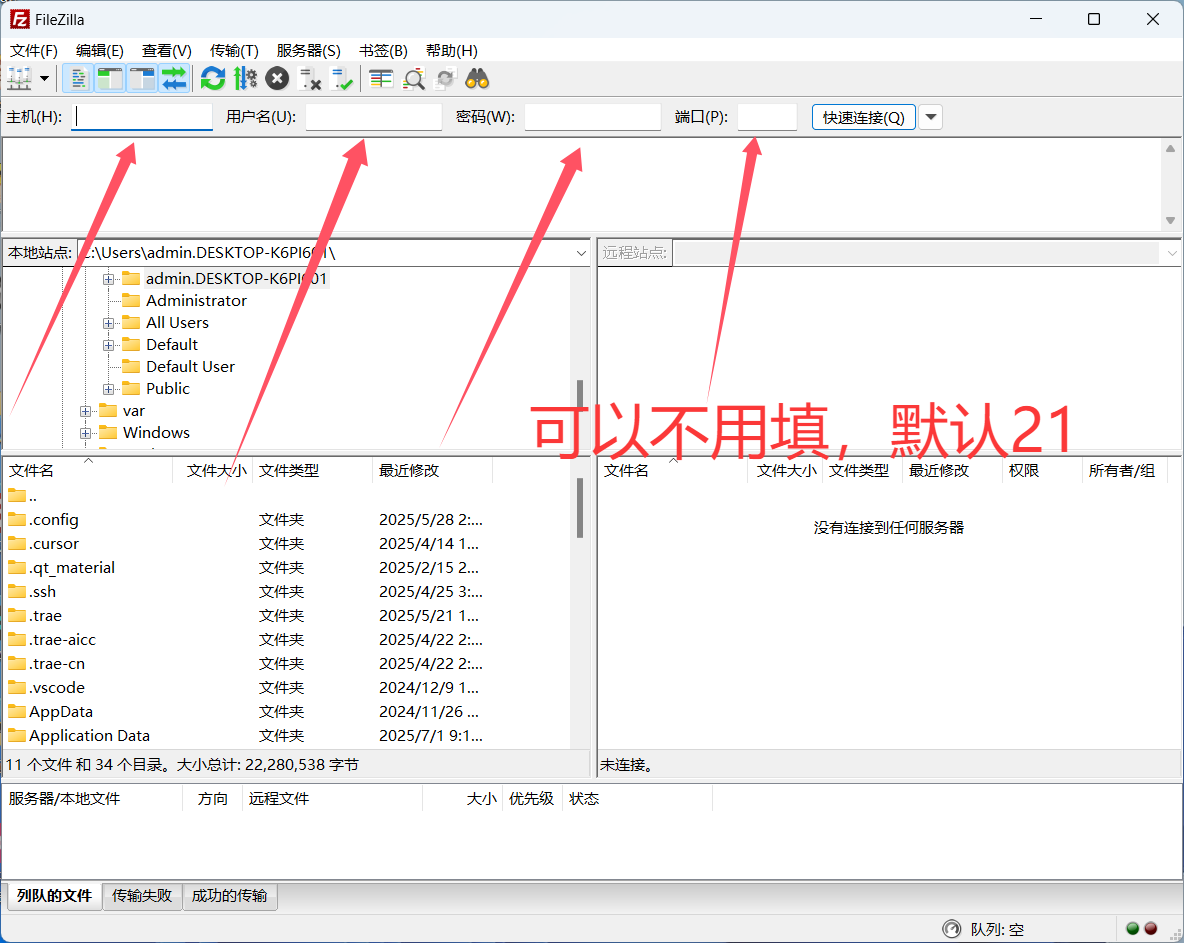Select the Application Data folder row
The image size is (1184, 943).
287,735
